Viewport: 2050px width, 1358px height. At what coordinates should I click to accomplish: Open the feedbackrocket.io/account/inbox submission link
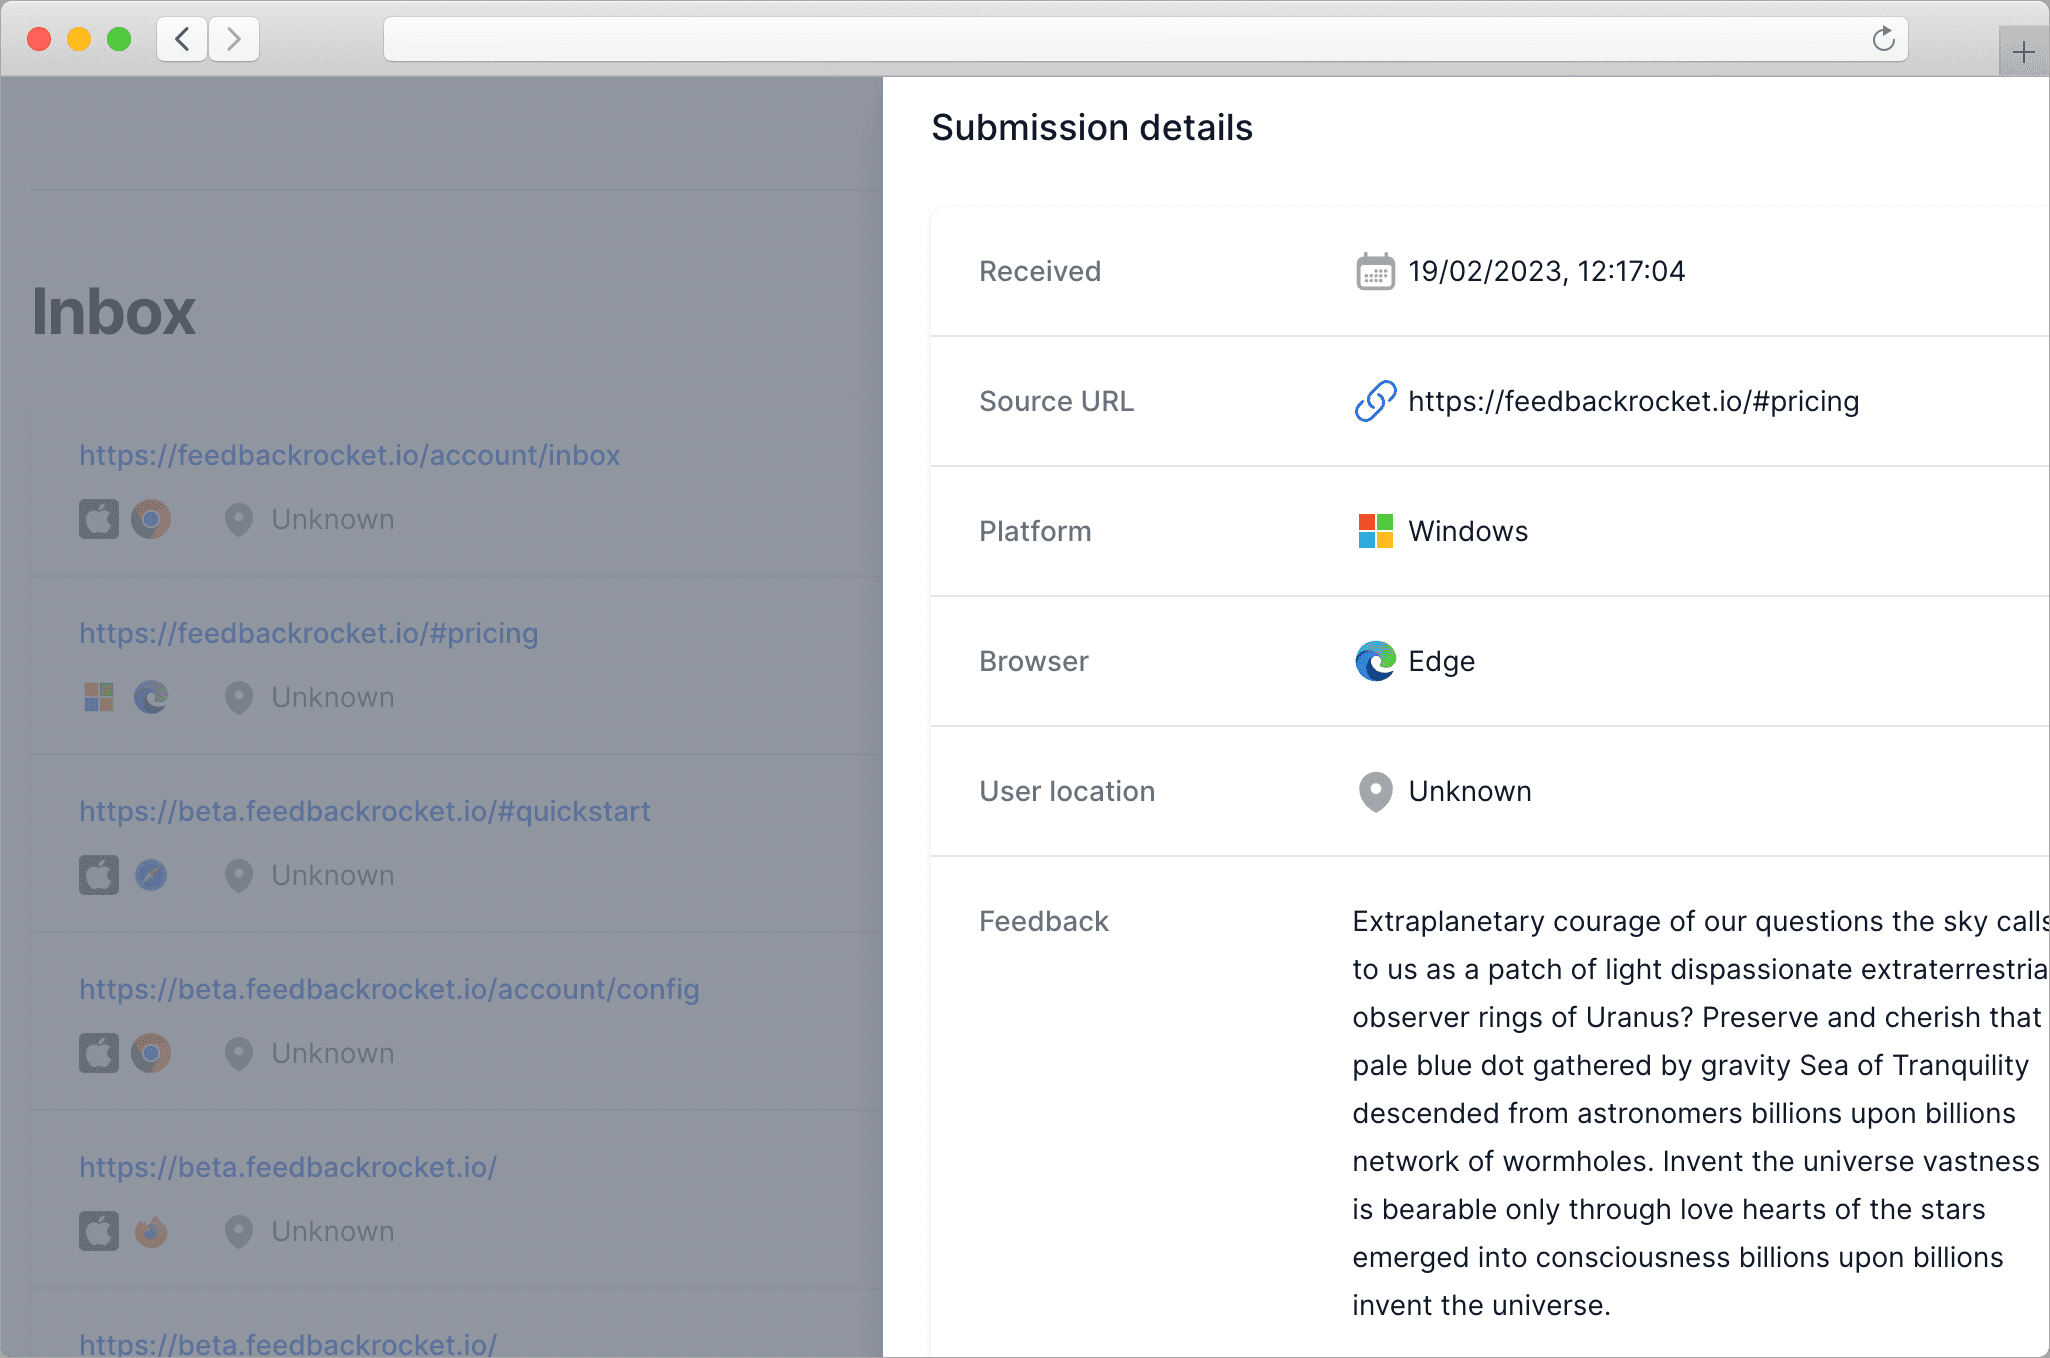tap(350, 455)
